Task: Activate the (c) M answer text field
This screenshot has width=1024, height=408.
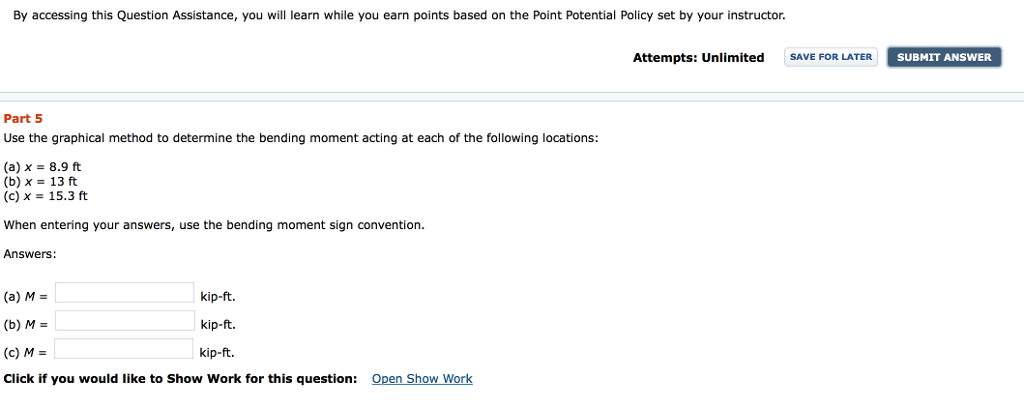Action: pyautogui.click(x=125, y=349)
